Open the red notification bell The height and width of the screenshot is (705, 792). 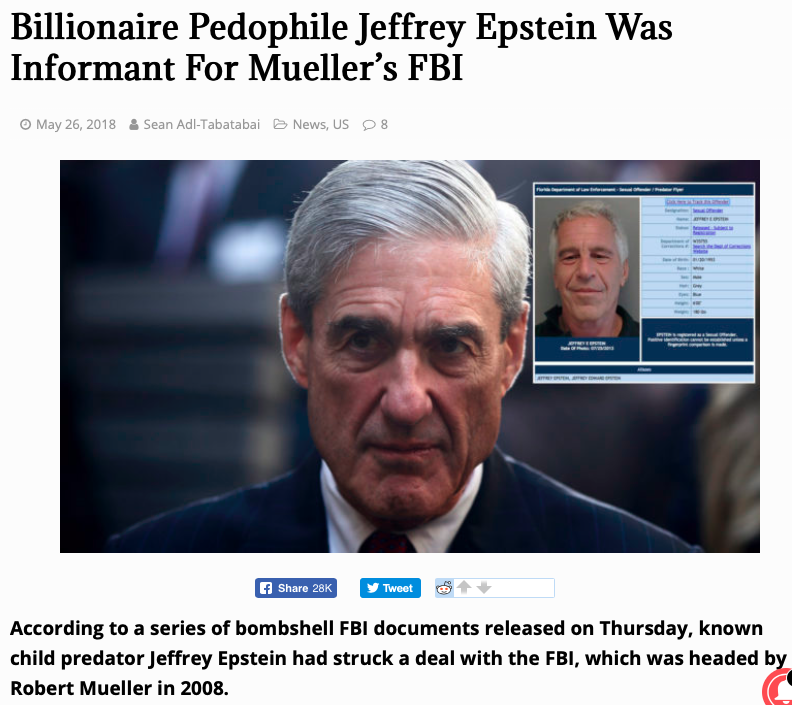click(x=778, y=688)
